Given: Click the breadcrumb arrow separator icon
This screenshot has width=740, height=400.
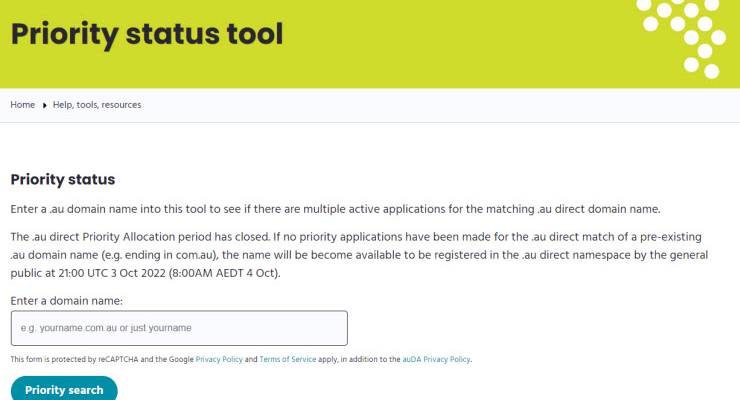Looking at the screenshot, I should pyautogui.click(x=44, y=105).
